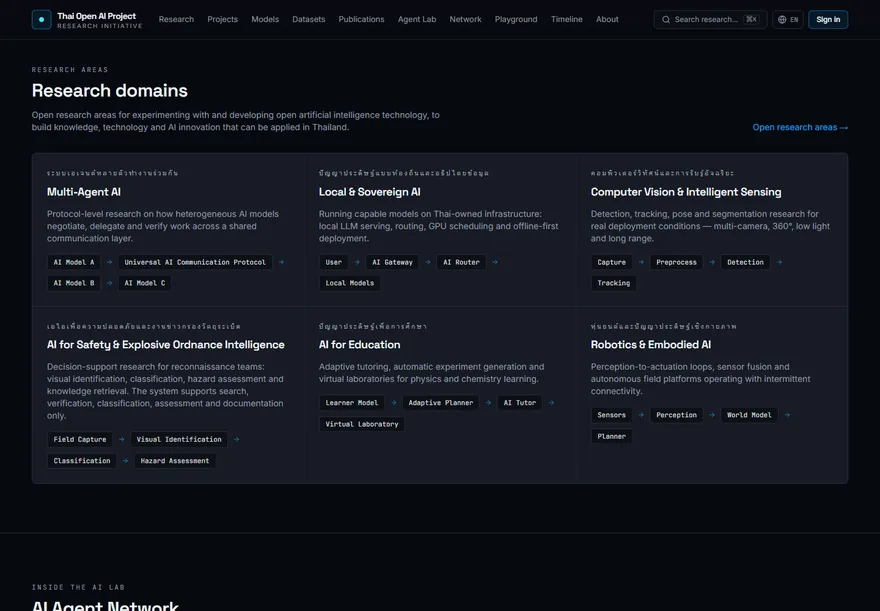
Task: Click the search magnifier icon
Action: (666, 20)
